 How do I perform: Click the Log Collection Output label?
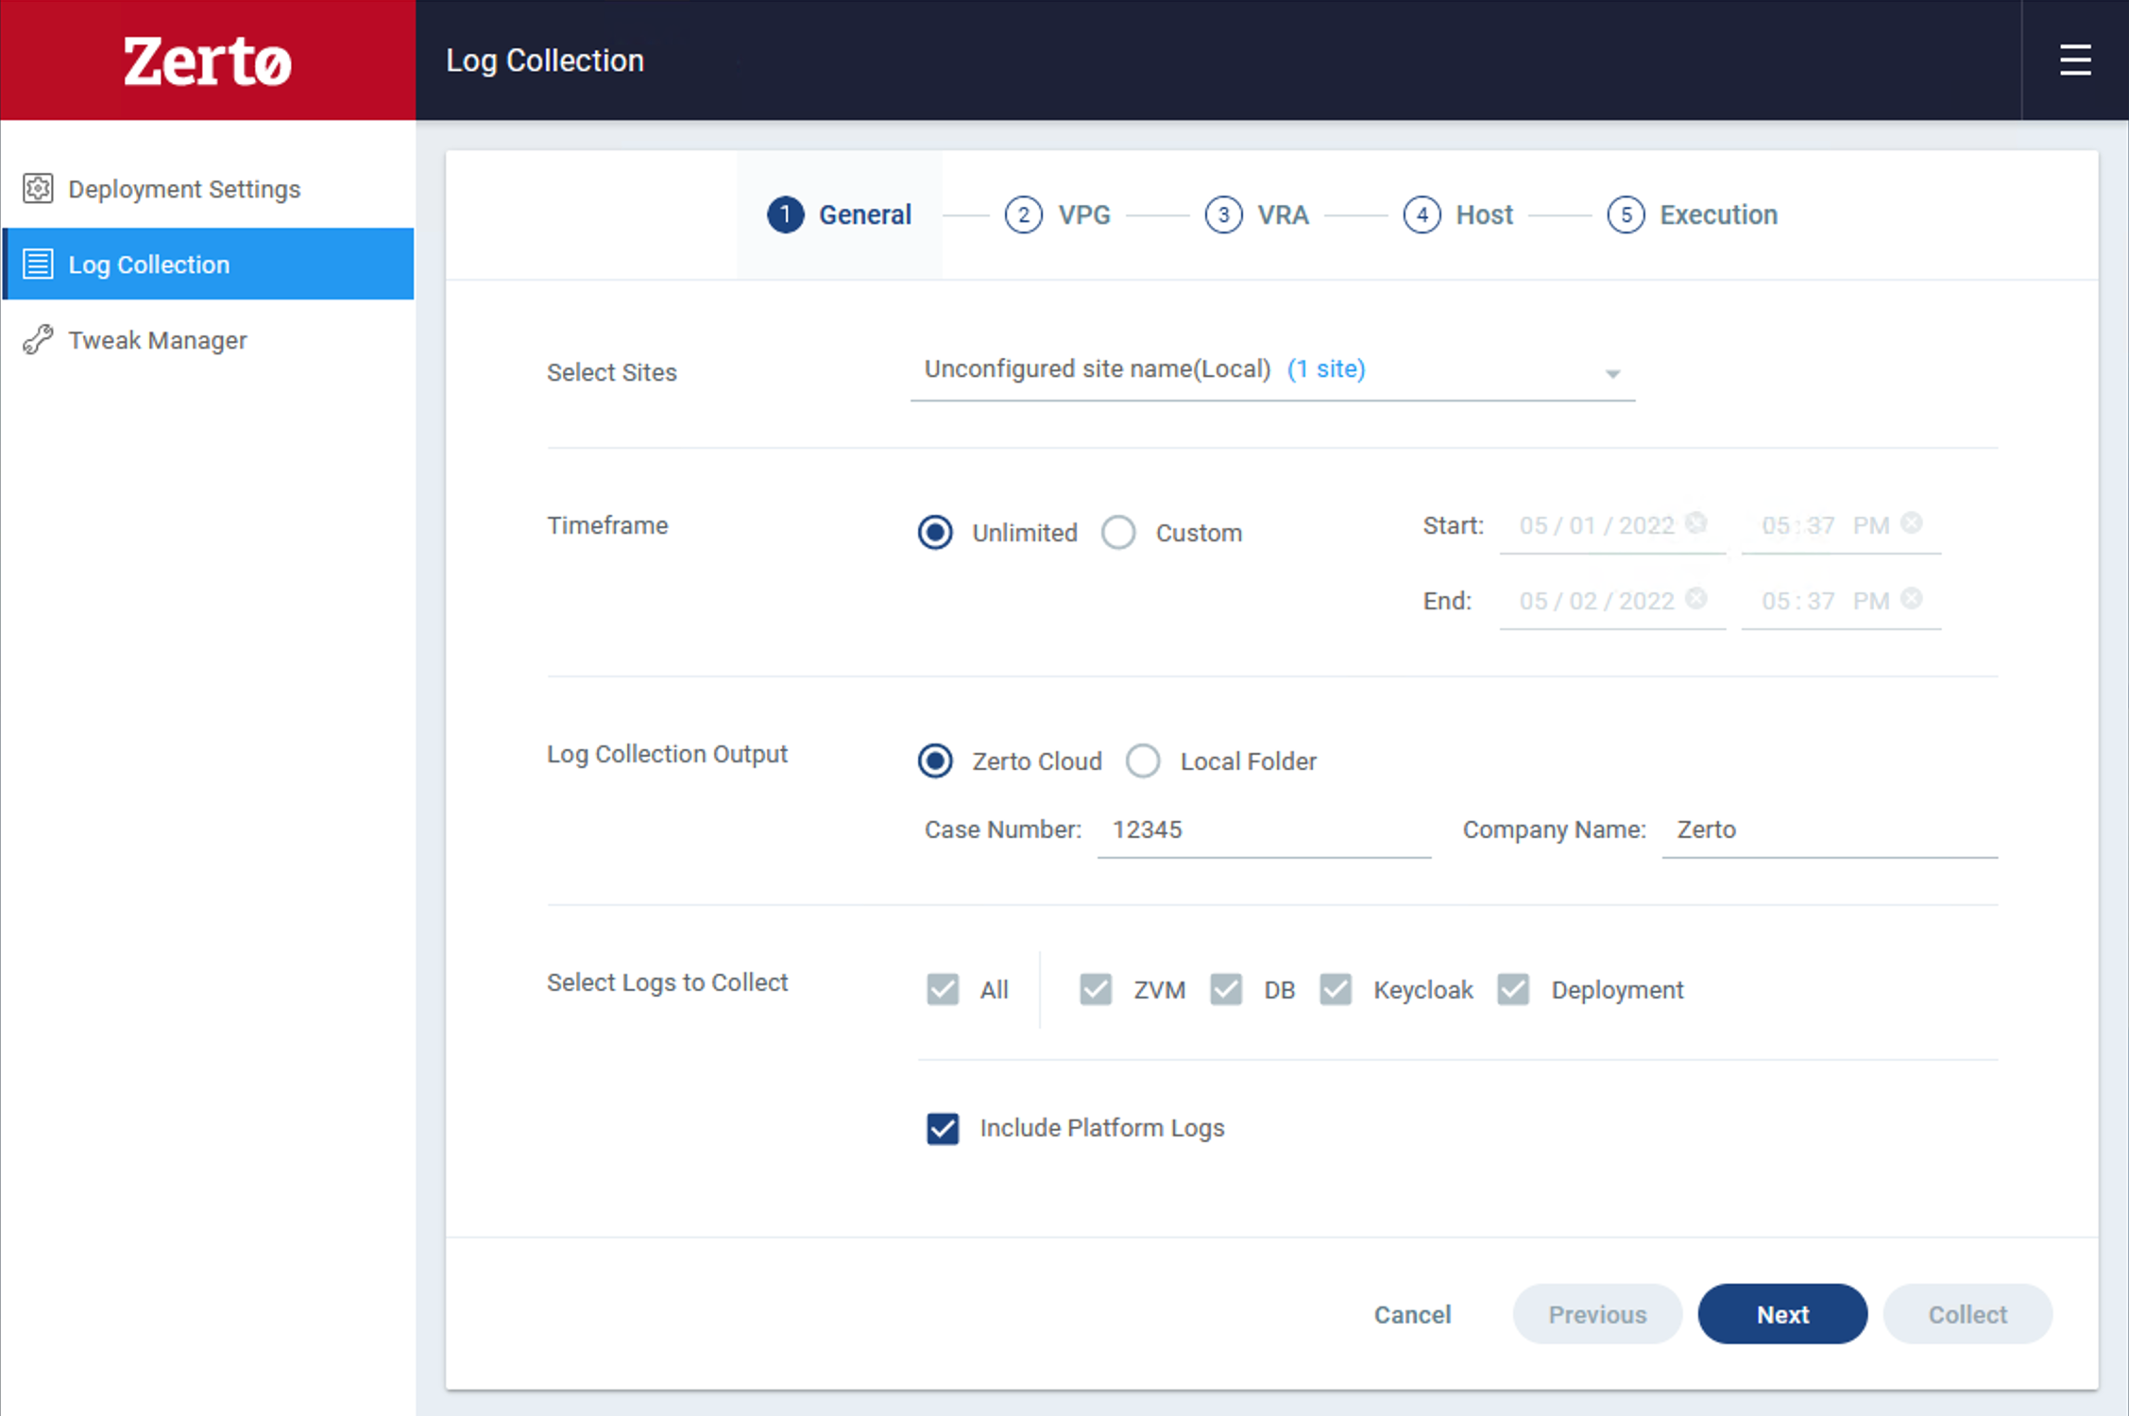pos(667,754)
